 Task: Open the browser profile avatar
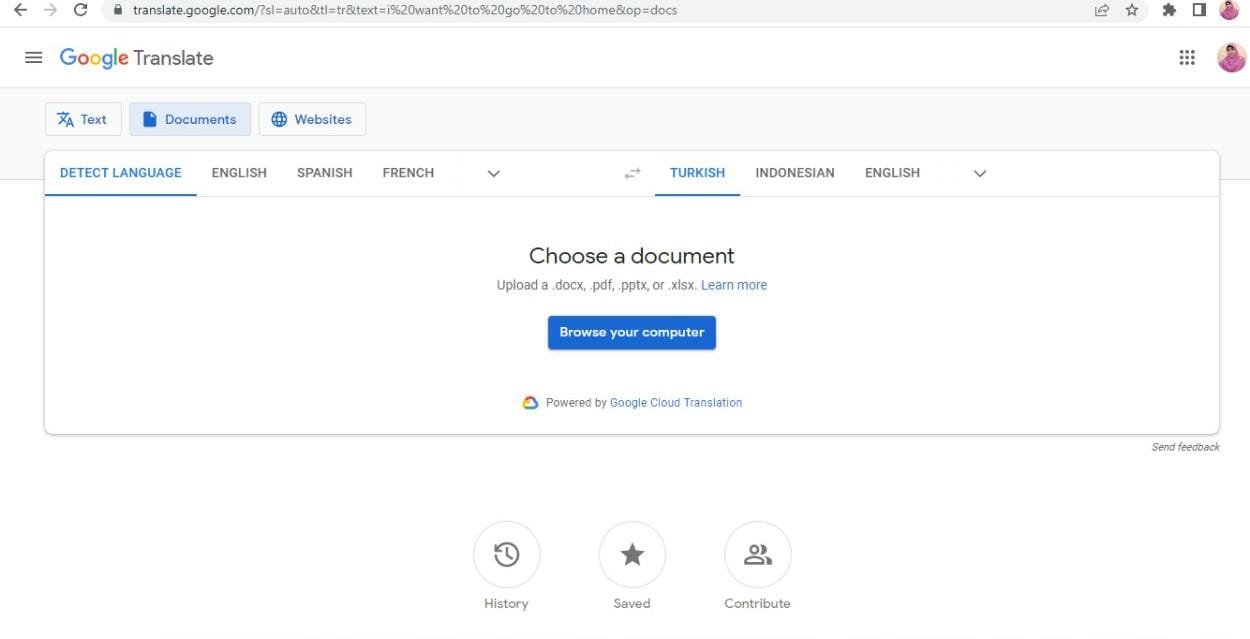pos(1229,10)
